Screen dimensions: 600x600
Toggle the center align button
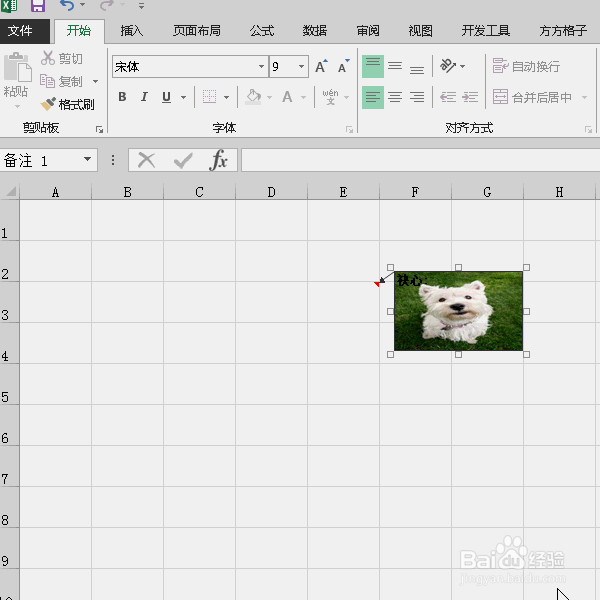pyautogui.click(x=395, y=97)
